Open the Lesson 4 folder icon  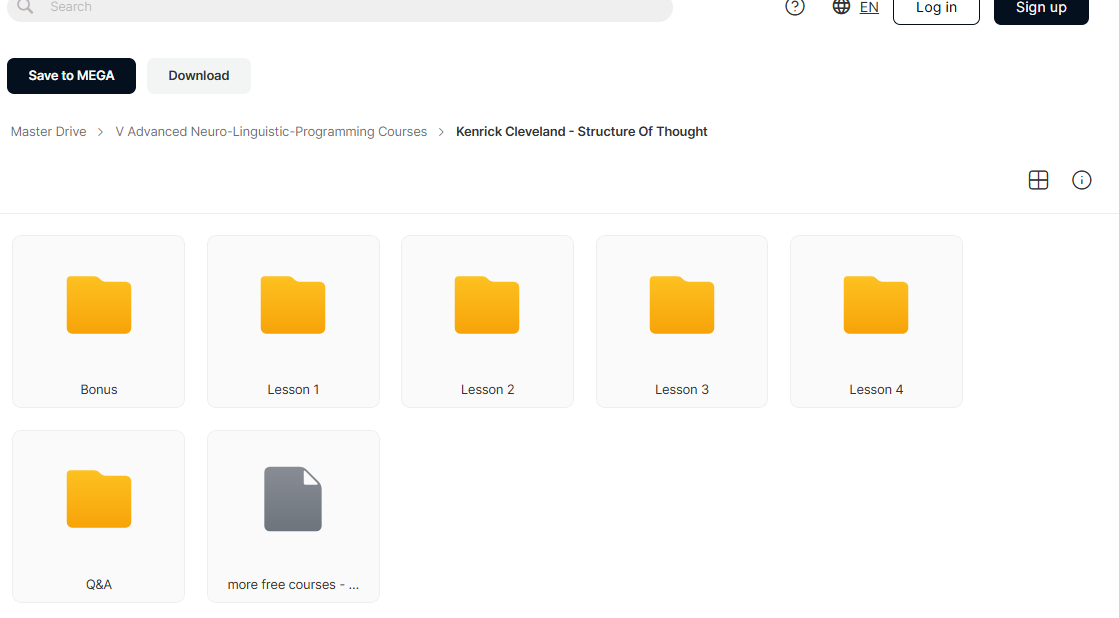876,305
